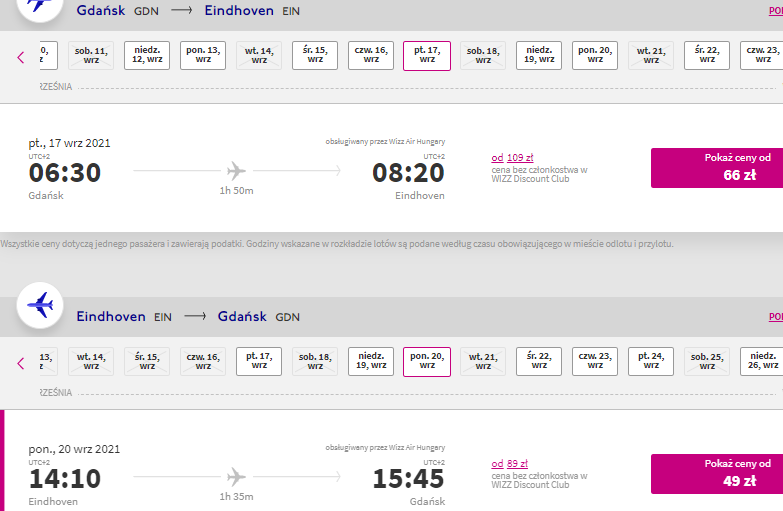Select return date pon. 20 wrz
783x511 pixels.
427,362
